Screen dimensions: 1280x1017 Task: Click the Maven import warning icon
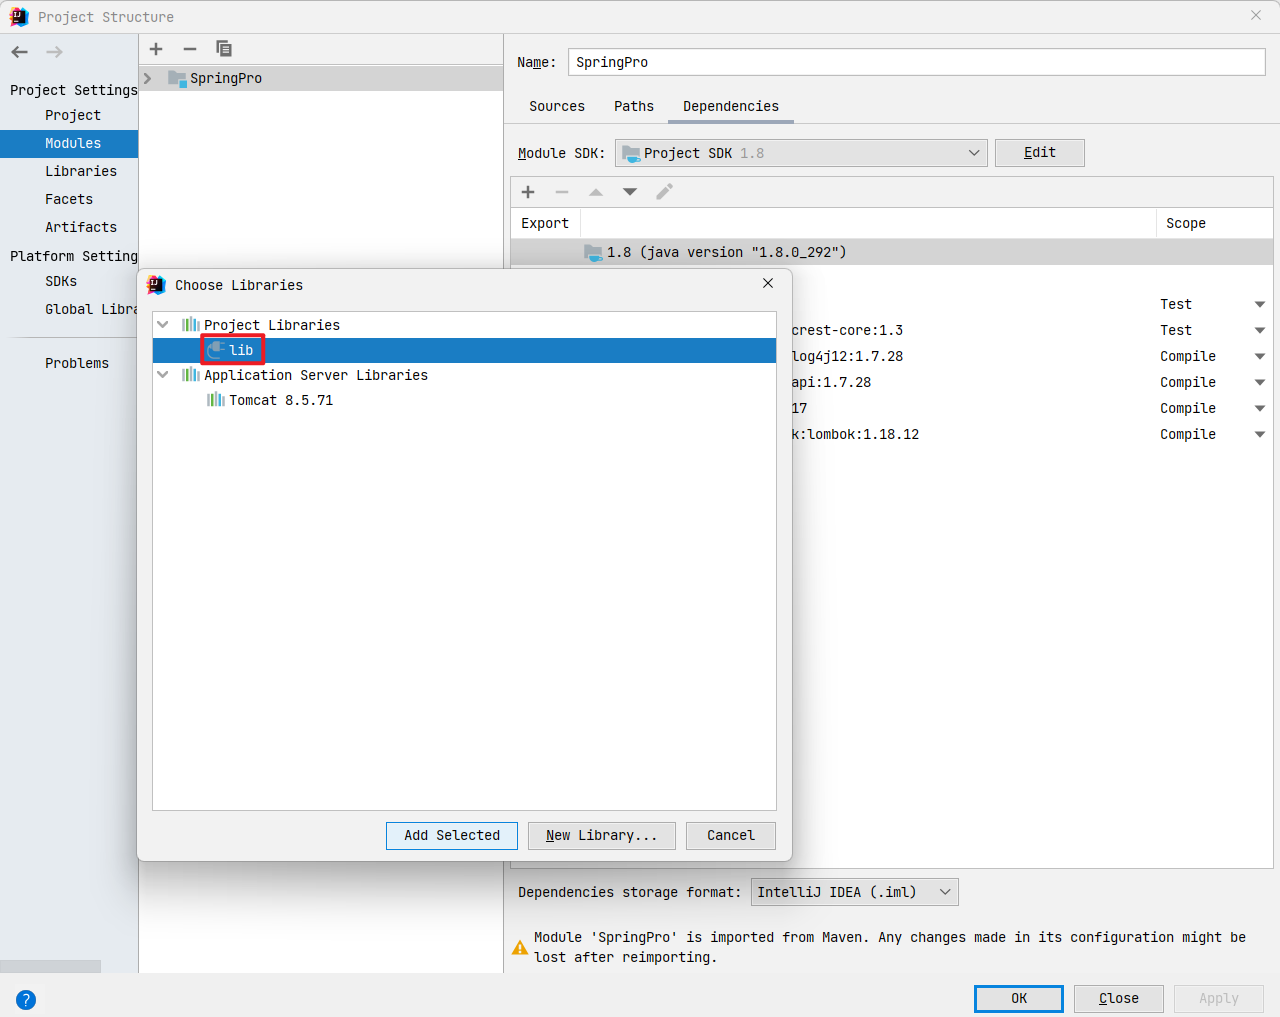coord(520,948)
